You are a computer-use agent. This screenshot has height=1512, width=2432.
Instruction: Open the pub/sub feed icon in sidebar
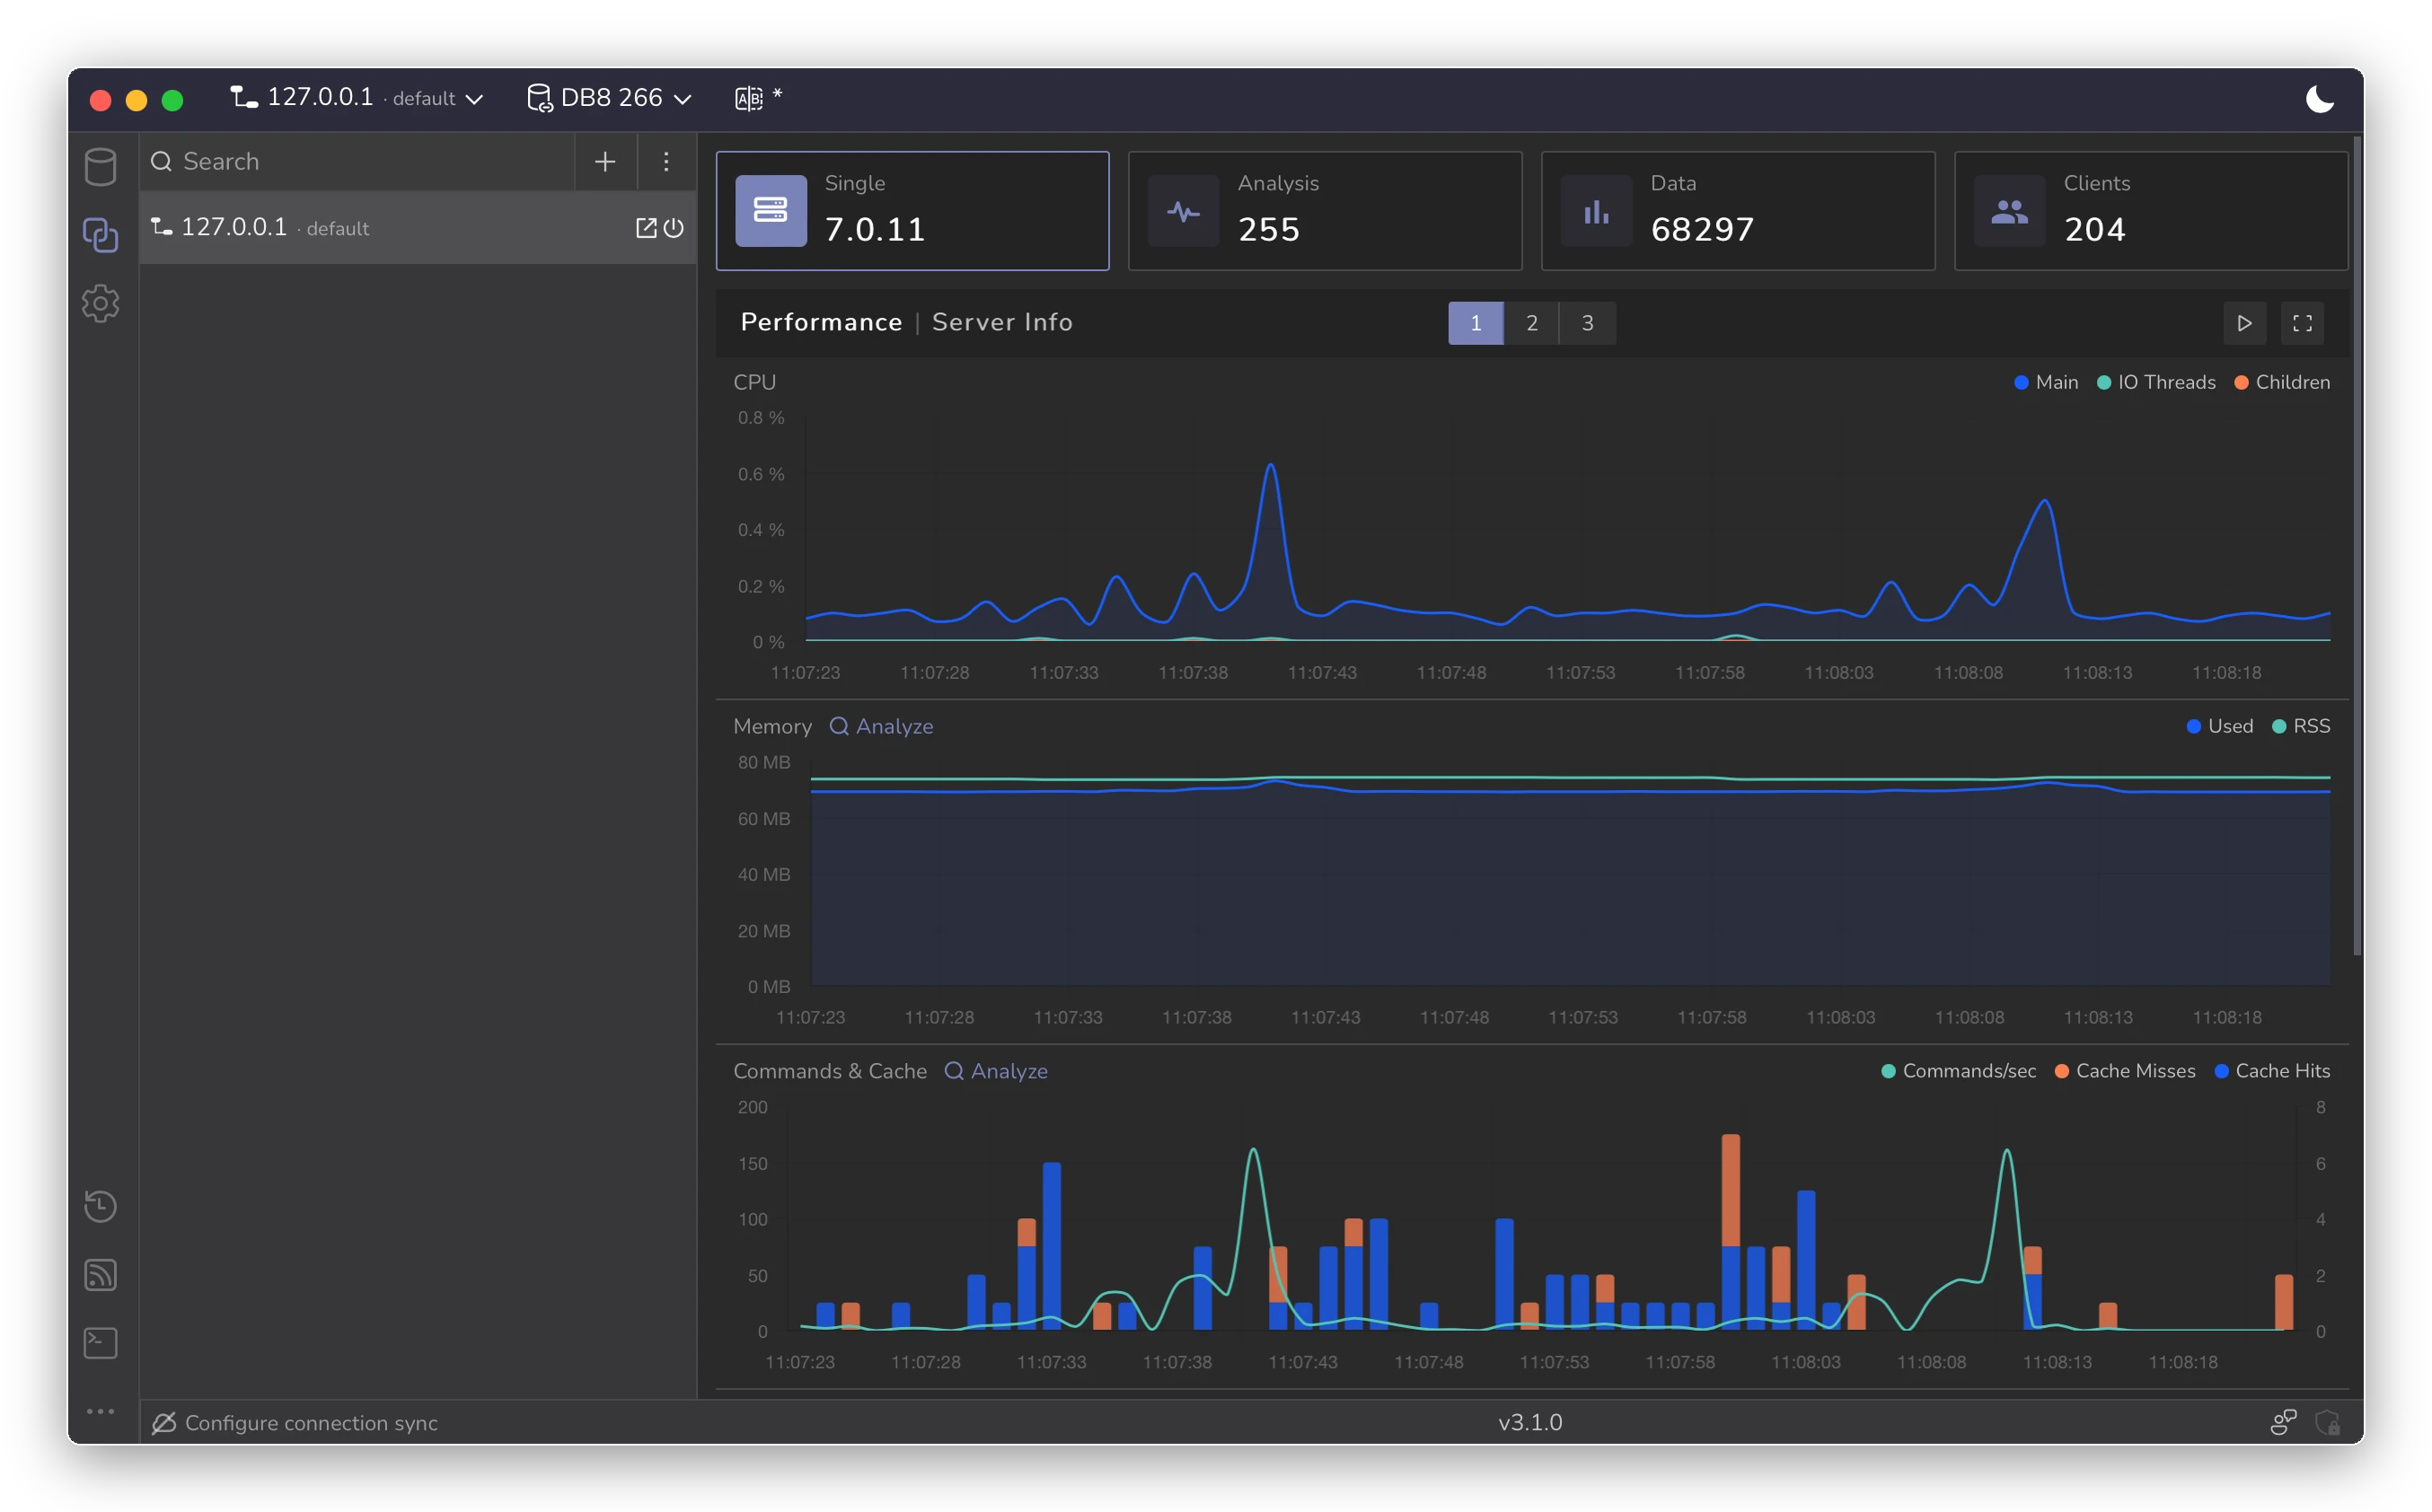[x=100, y=1275]
